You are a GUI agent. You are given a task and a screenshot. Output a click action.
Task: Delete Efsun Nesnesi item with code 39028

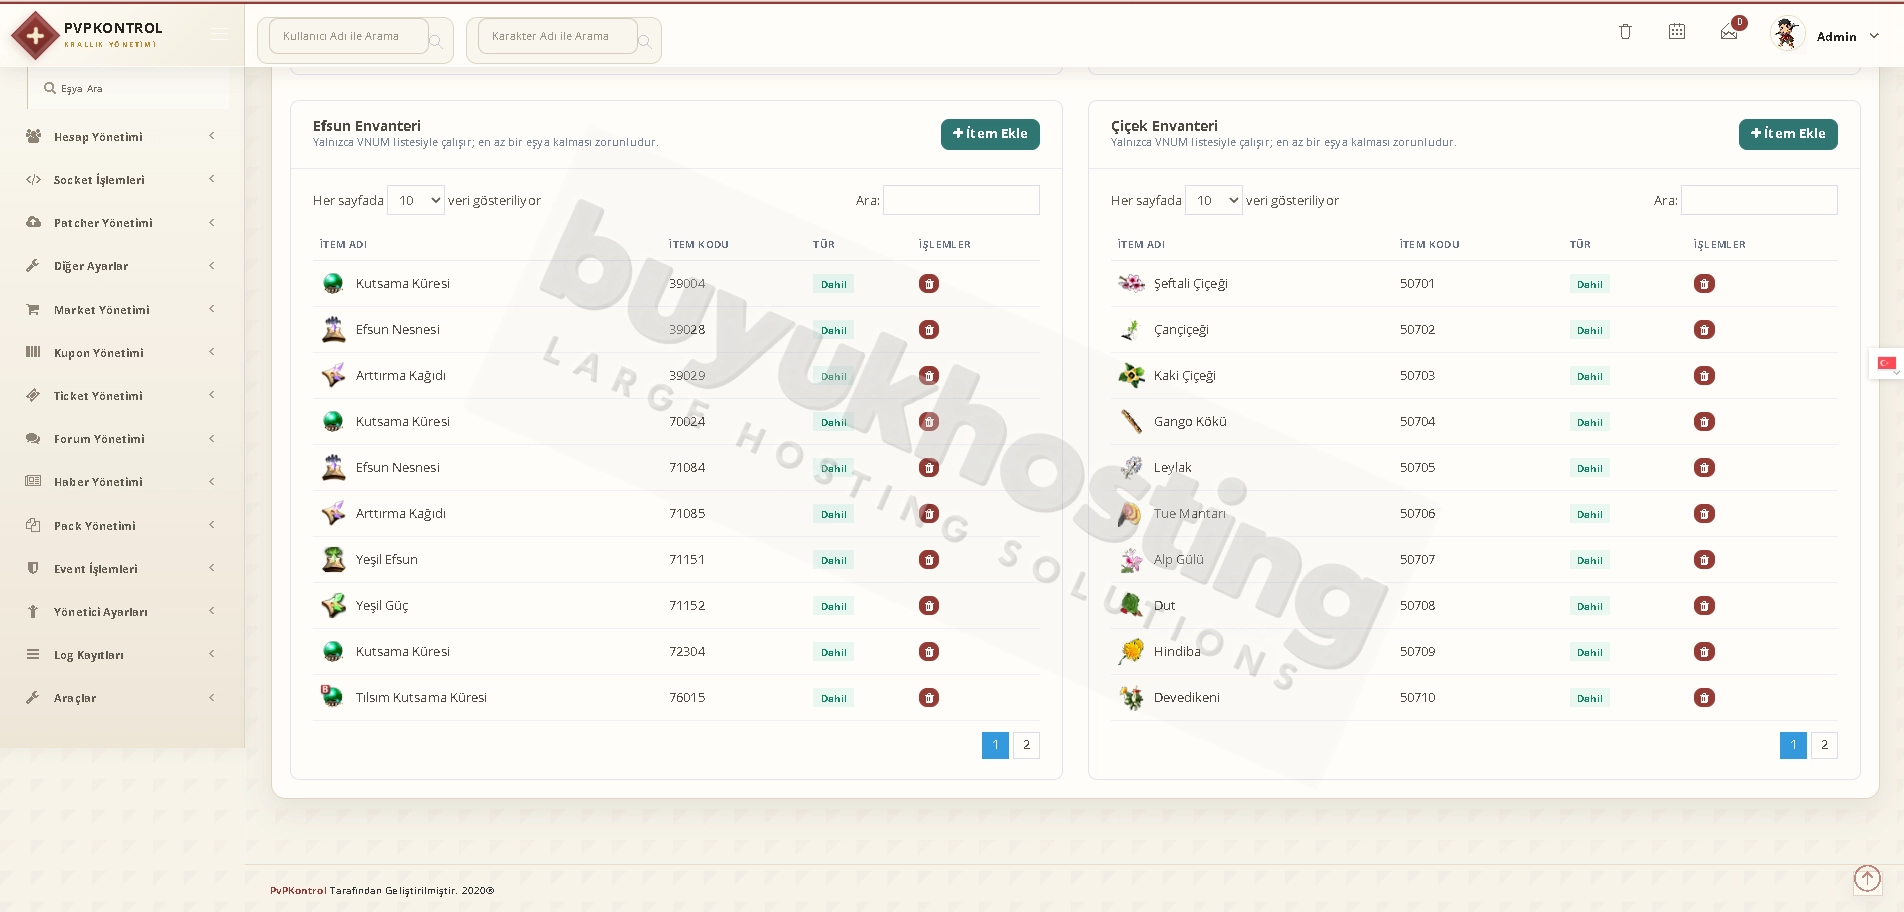[x=929, y=330]
